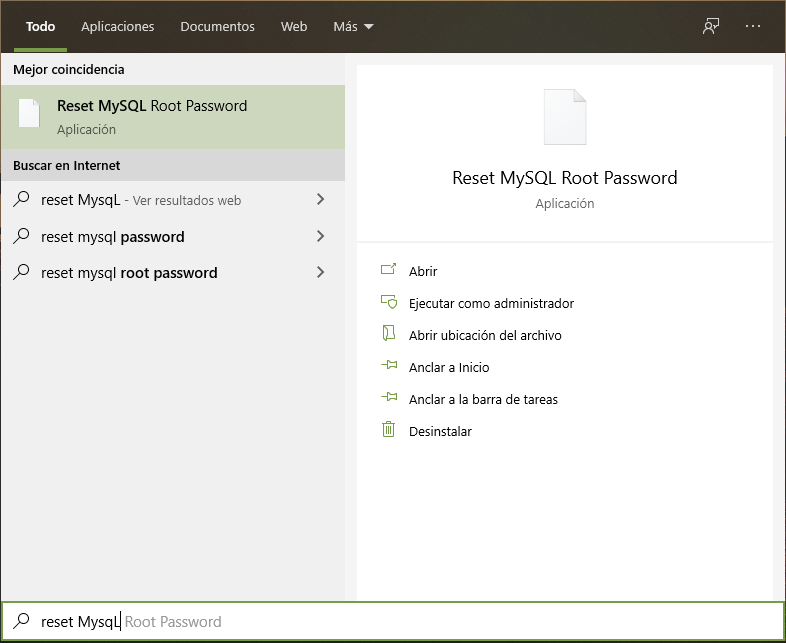Image resolution: width=786 pixels, height=643 pixels.
Task: Expand arrow for 'reset mysql password'
Action: 320,237
